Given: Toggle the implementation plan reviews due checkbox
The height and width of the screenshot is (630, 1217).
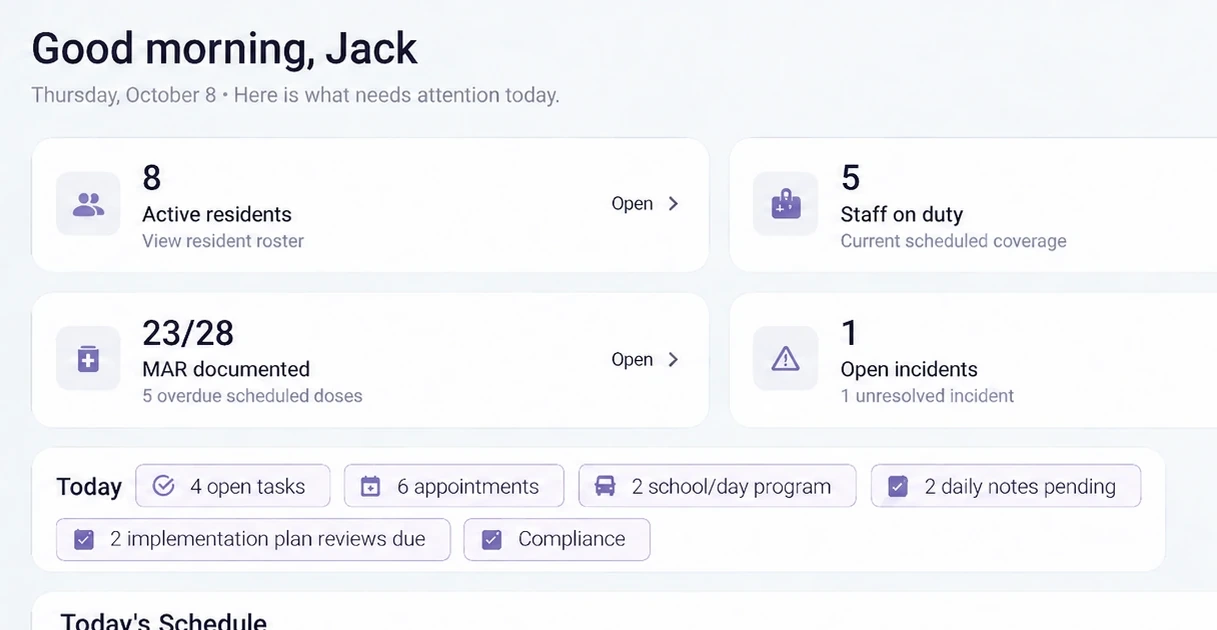Looking at the screenshot, I should tap(84, 540).
